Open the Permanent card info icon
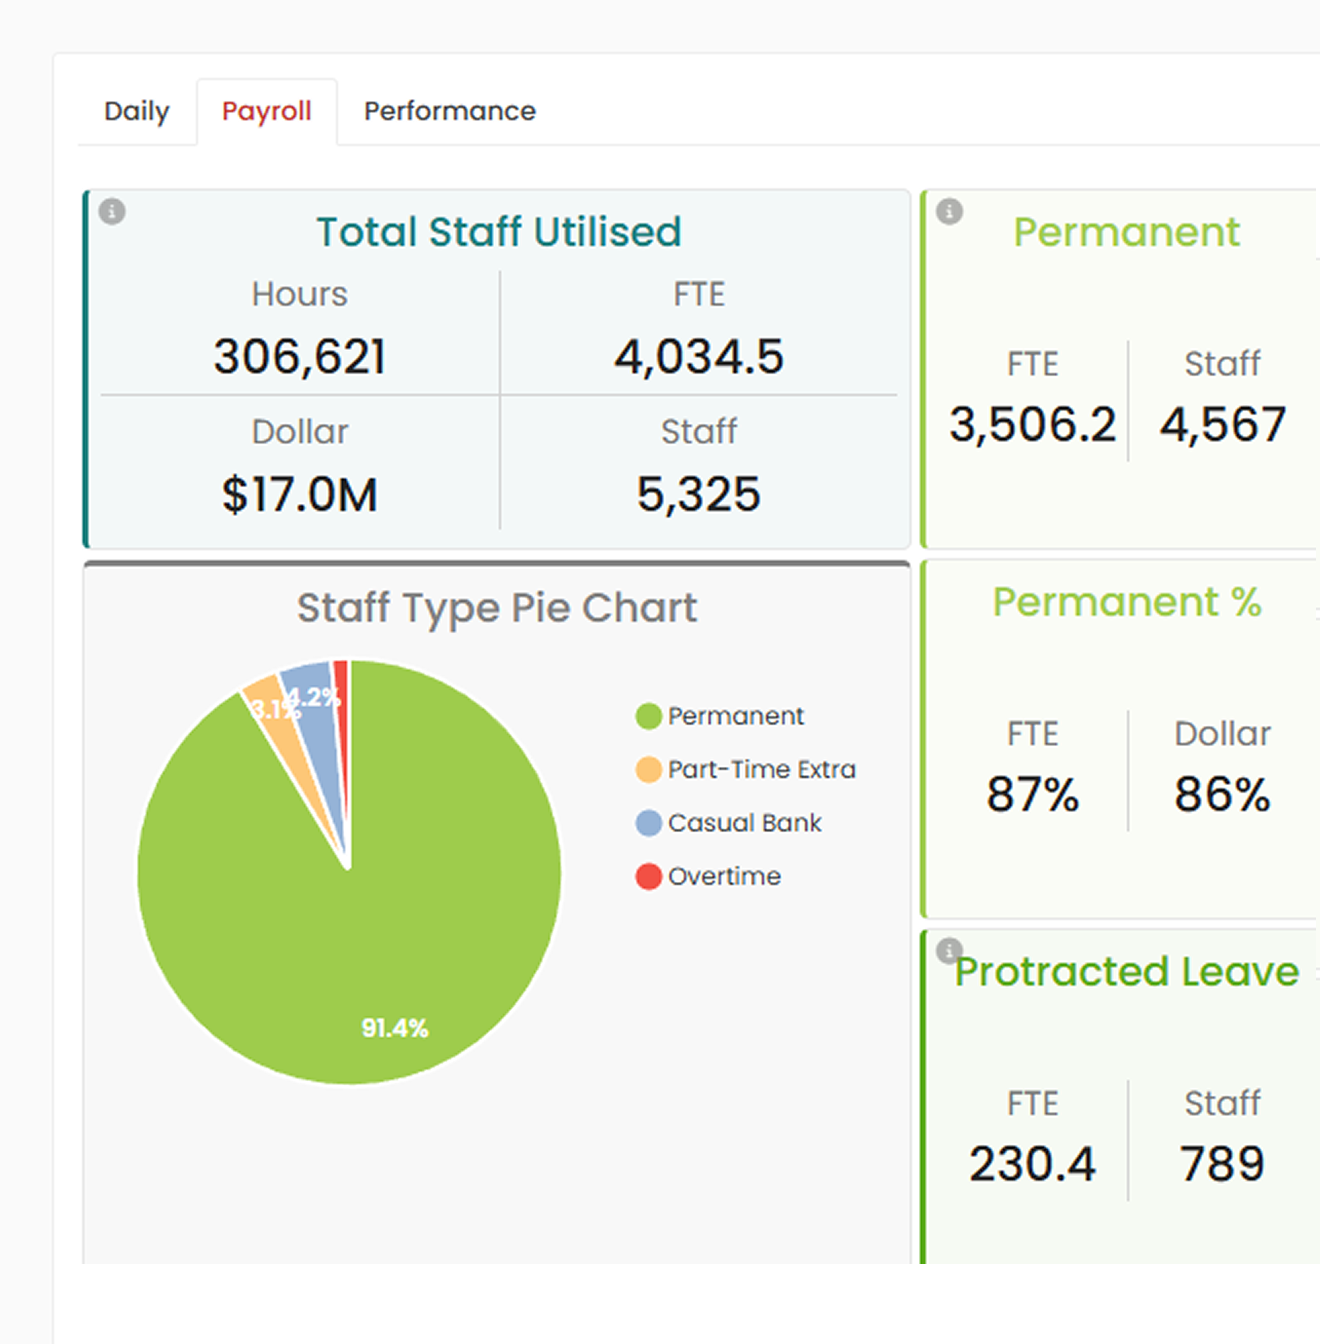Viewport: 1320px width, 1344px height. coord(949,212)
